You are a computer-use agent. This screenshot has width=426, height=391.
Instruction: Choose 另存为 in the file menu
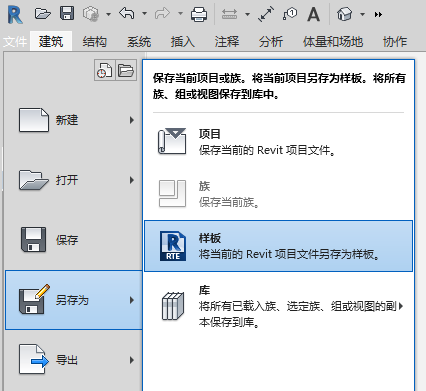[74, 300]
